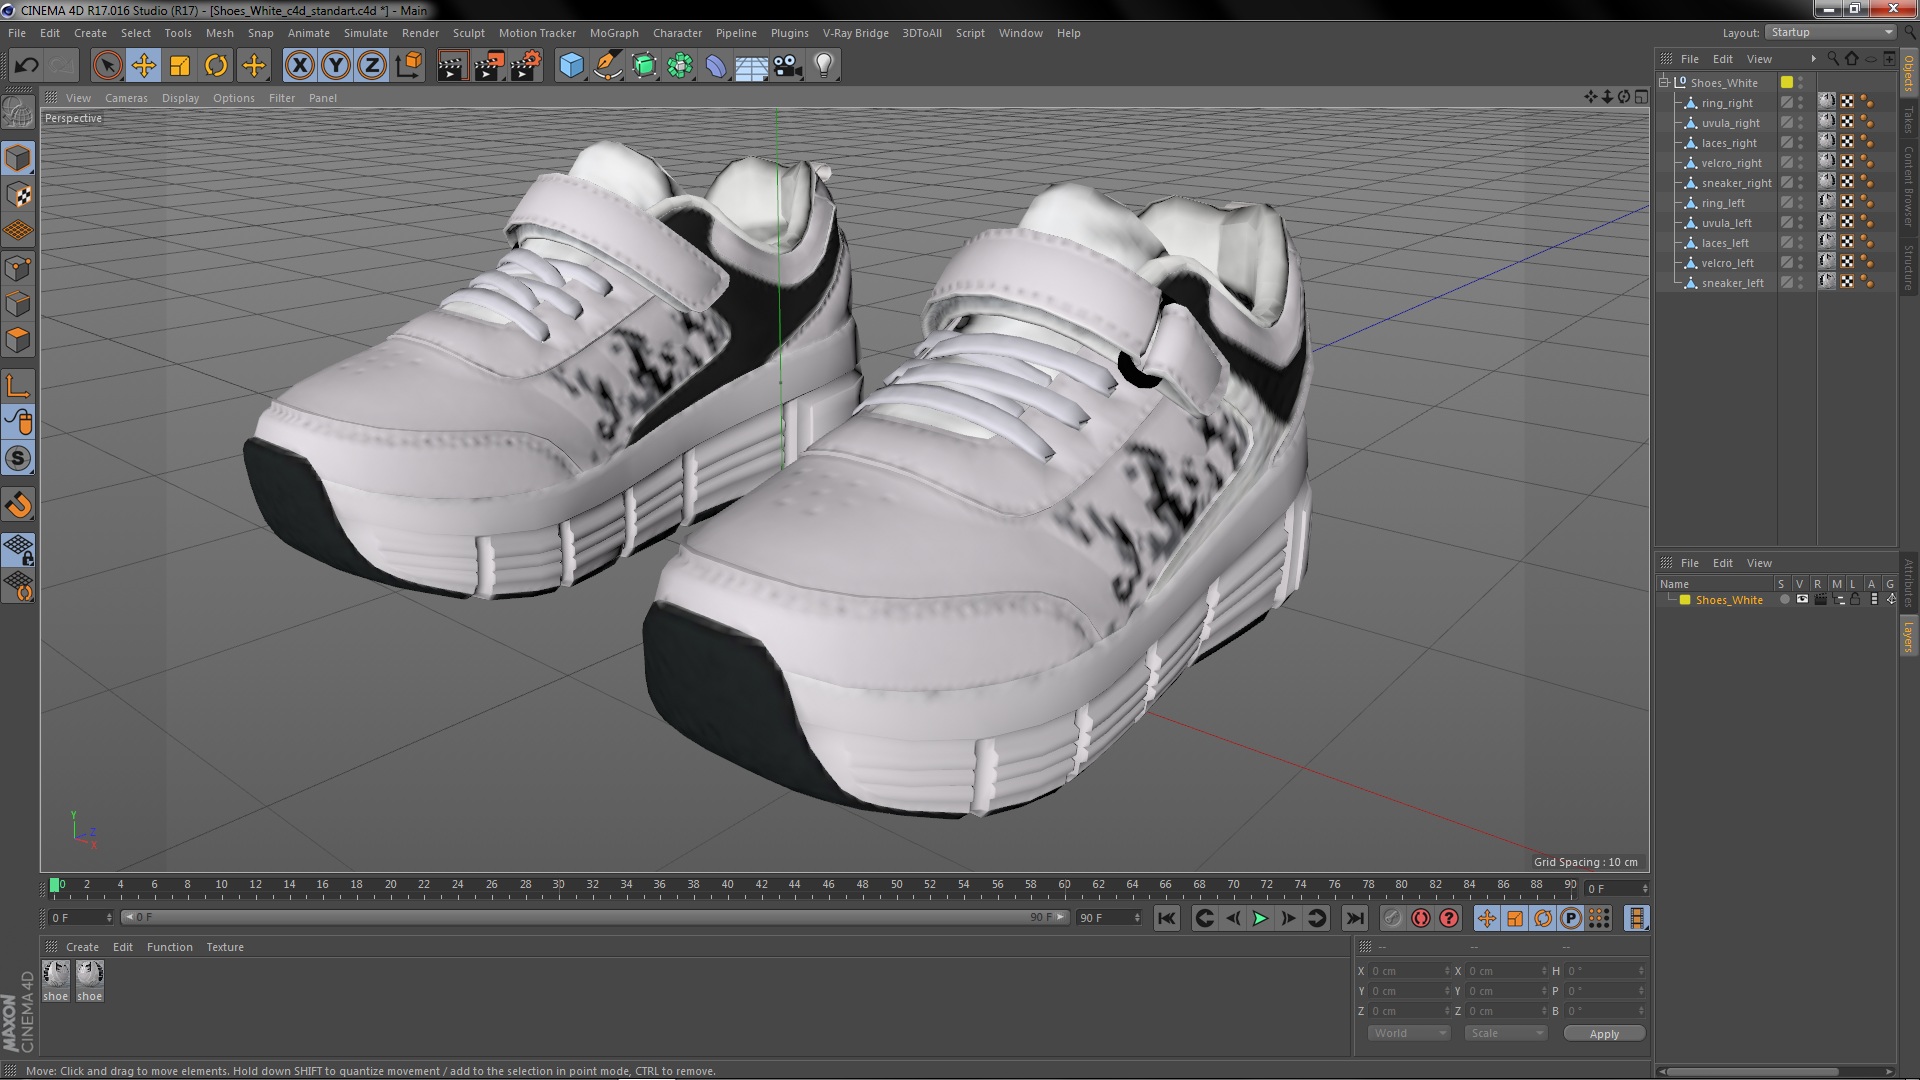Open the Array modeling objects

pyautogui.click(x=680, y=66)
